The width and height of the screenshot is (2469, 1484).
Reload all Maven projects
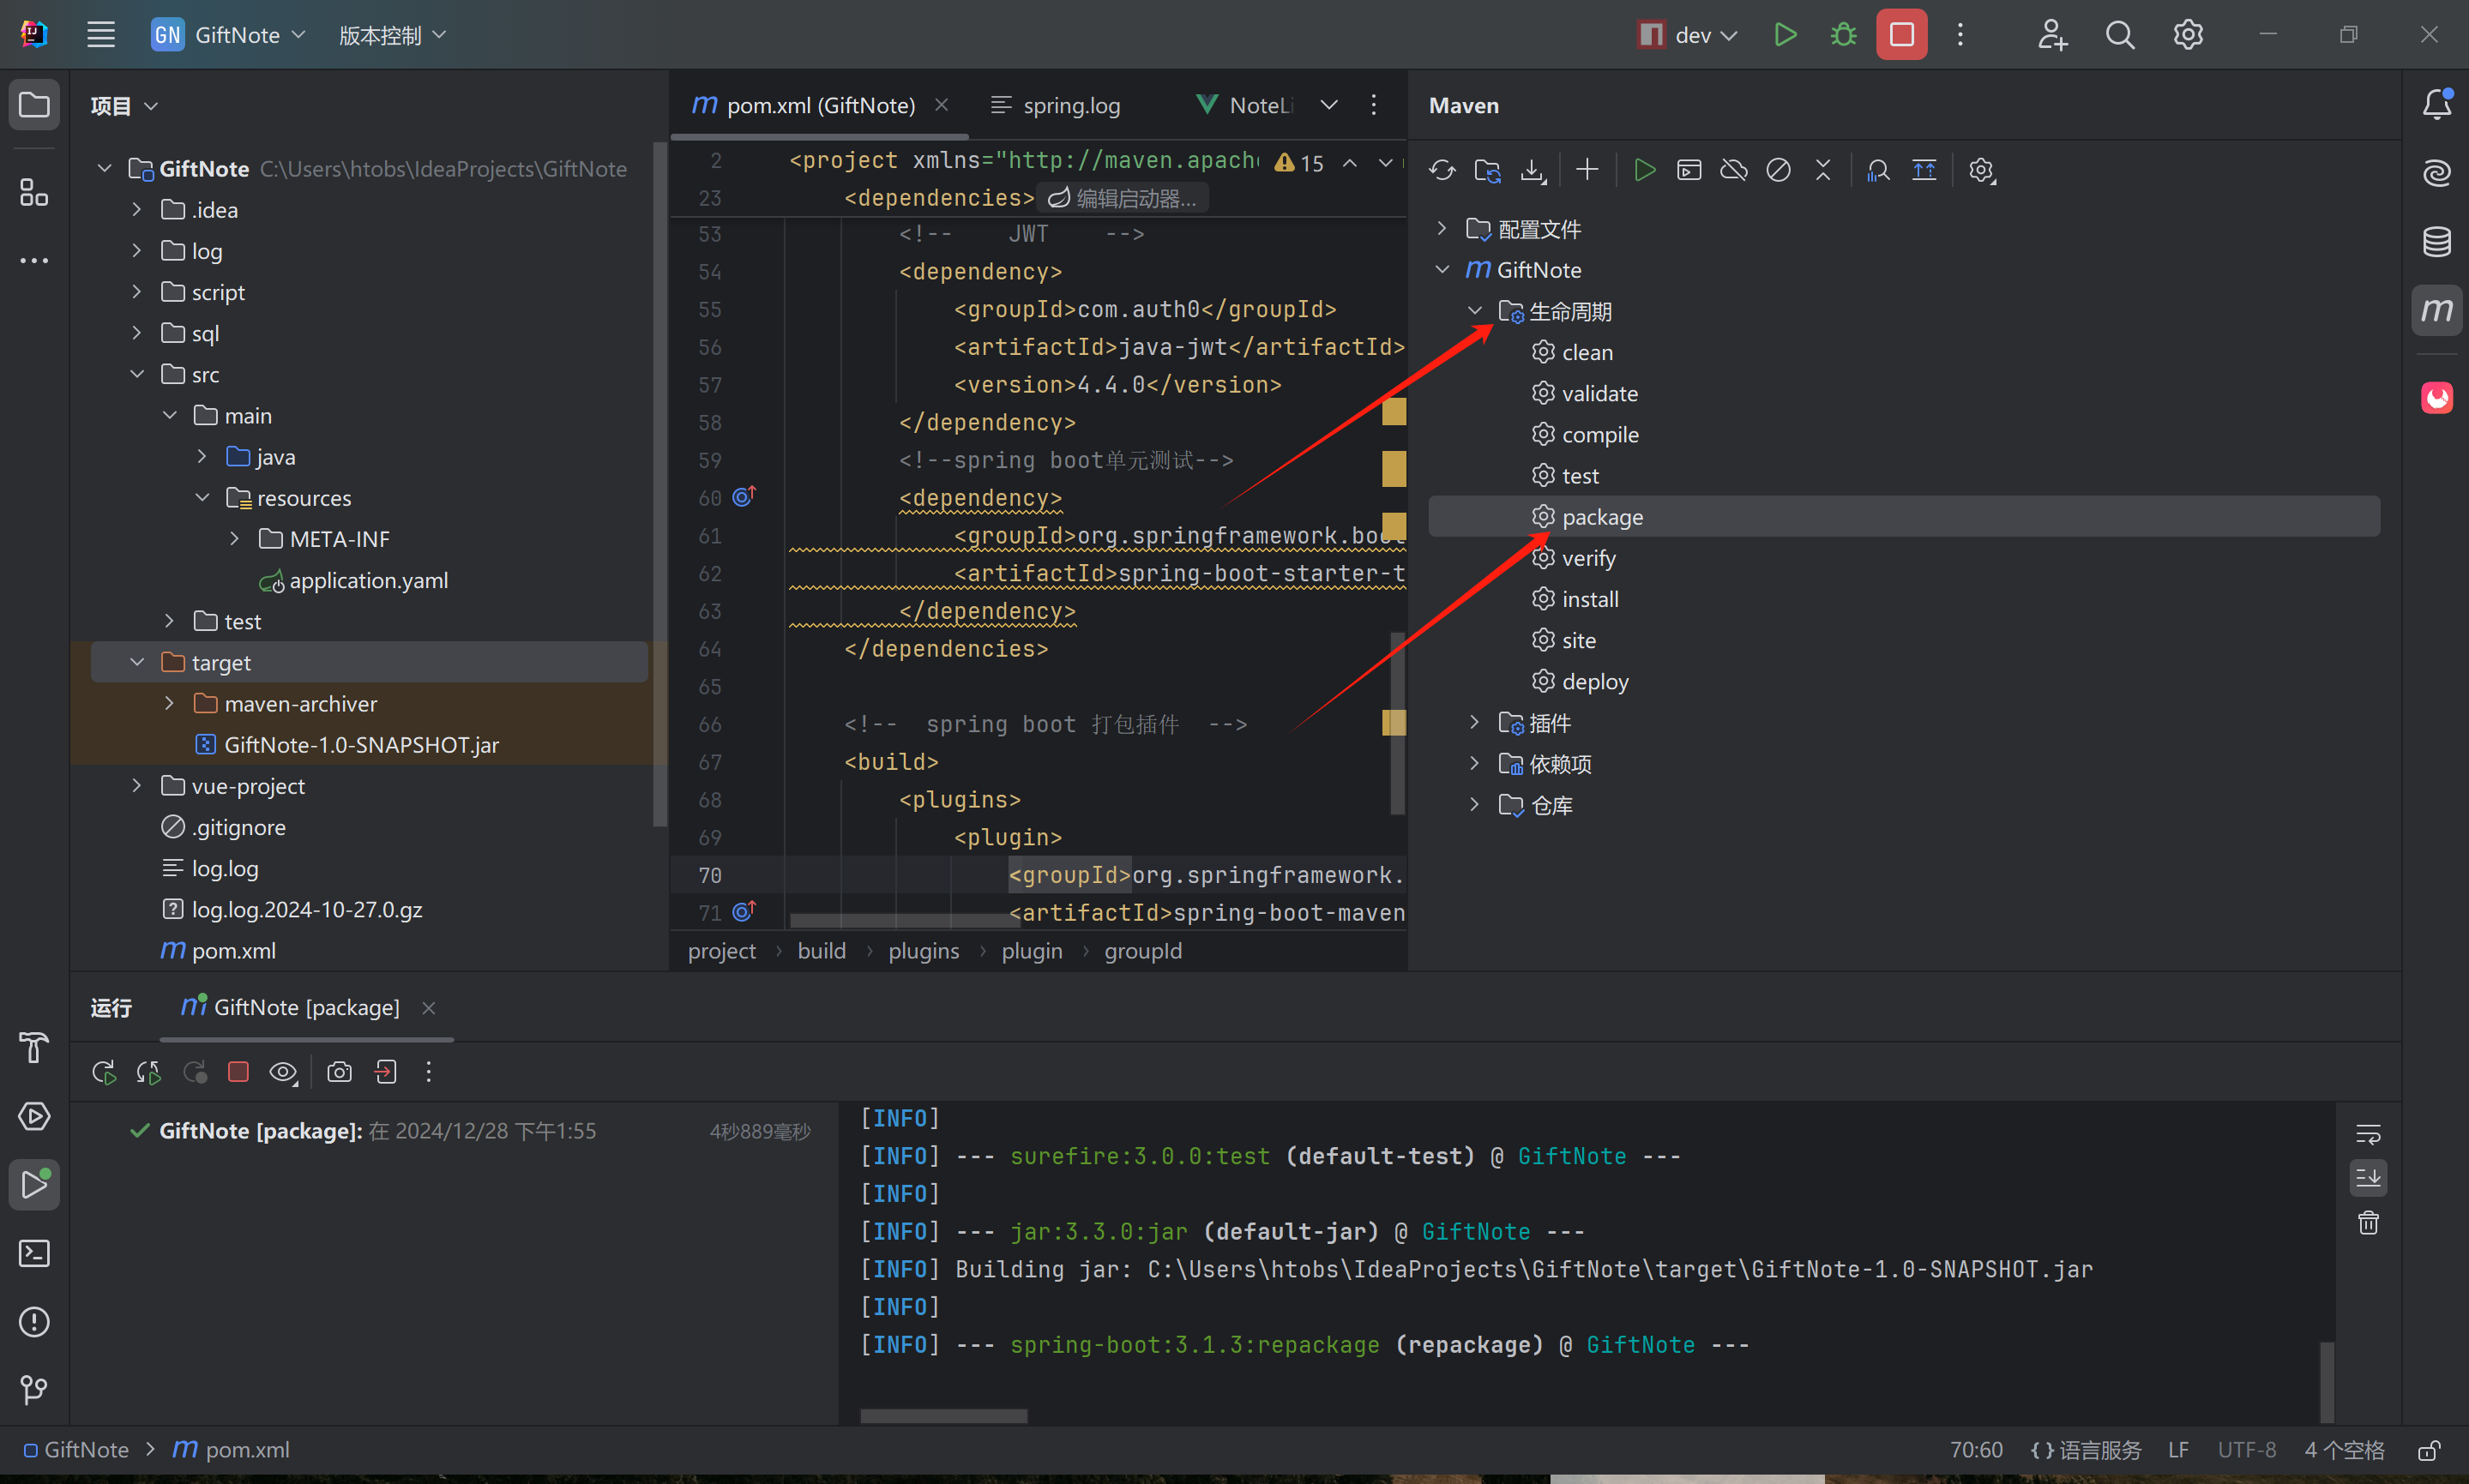[1441, 170]
